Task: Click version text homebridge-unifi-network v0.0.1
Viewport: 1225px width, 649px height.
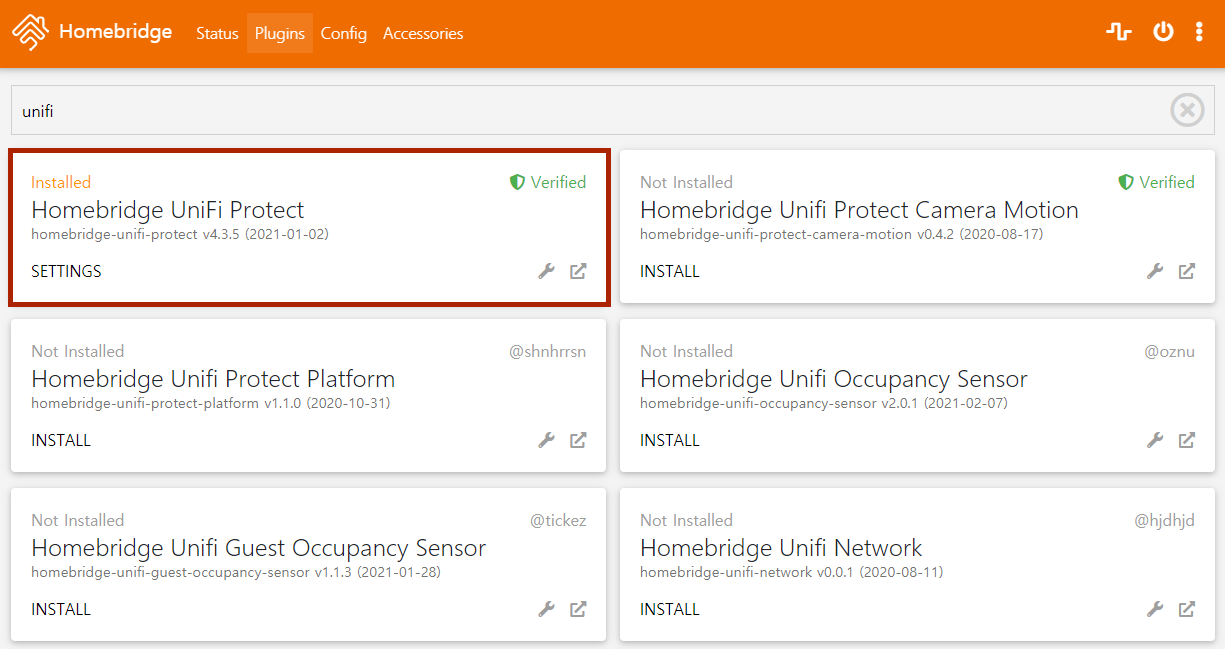Action: tap(791, 573)
